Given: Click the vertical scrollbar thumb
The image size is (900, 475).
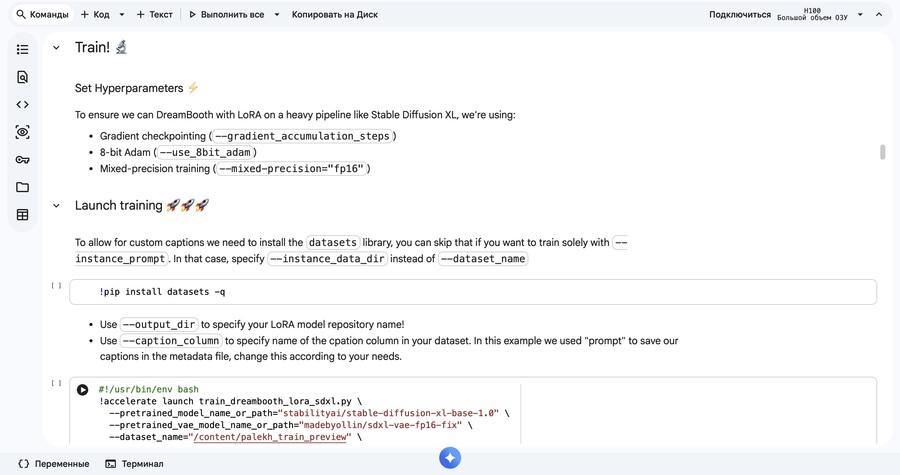Looking at the screenshot, I should tap(883, 152).
